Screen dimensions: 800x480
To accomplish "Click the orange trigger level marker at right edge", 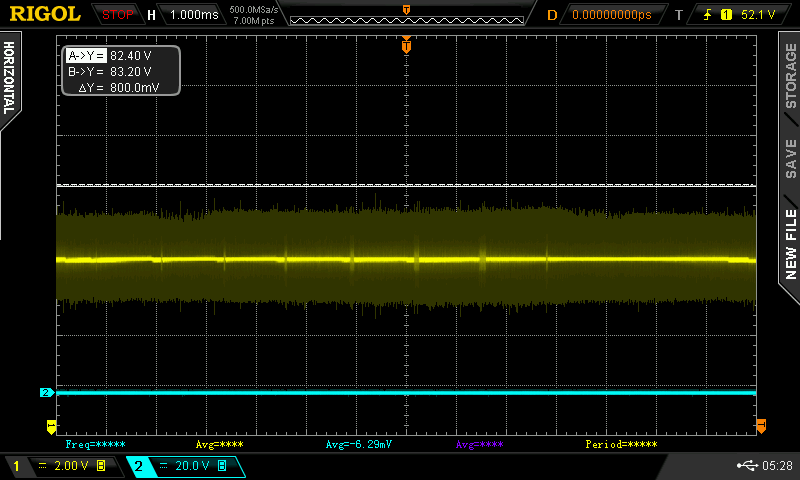I will click(x=761, y=426).
